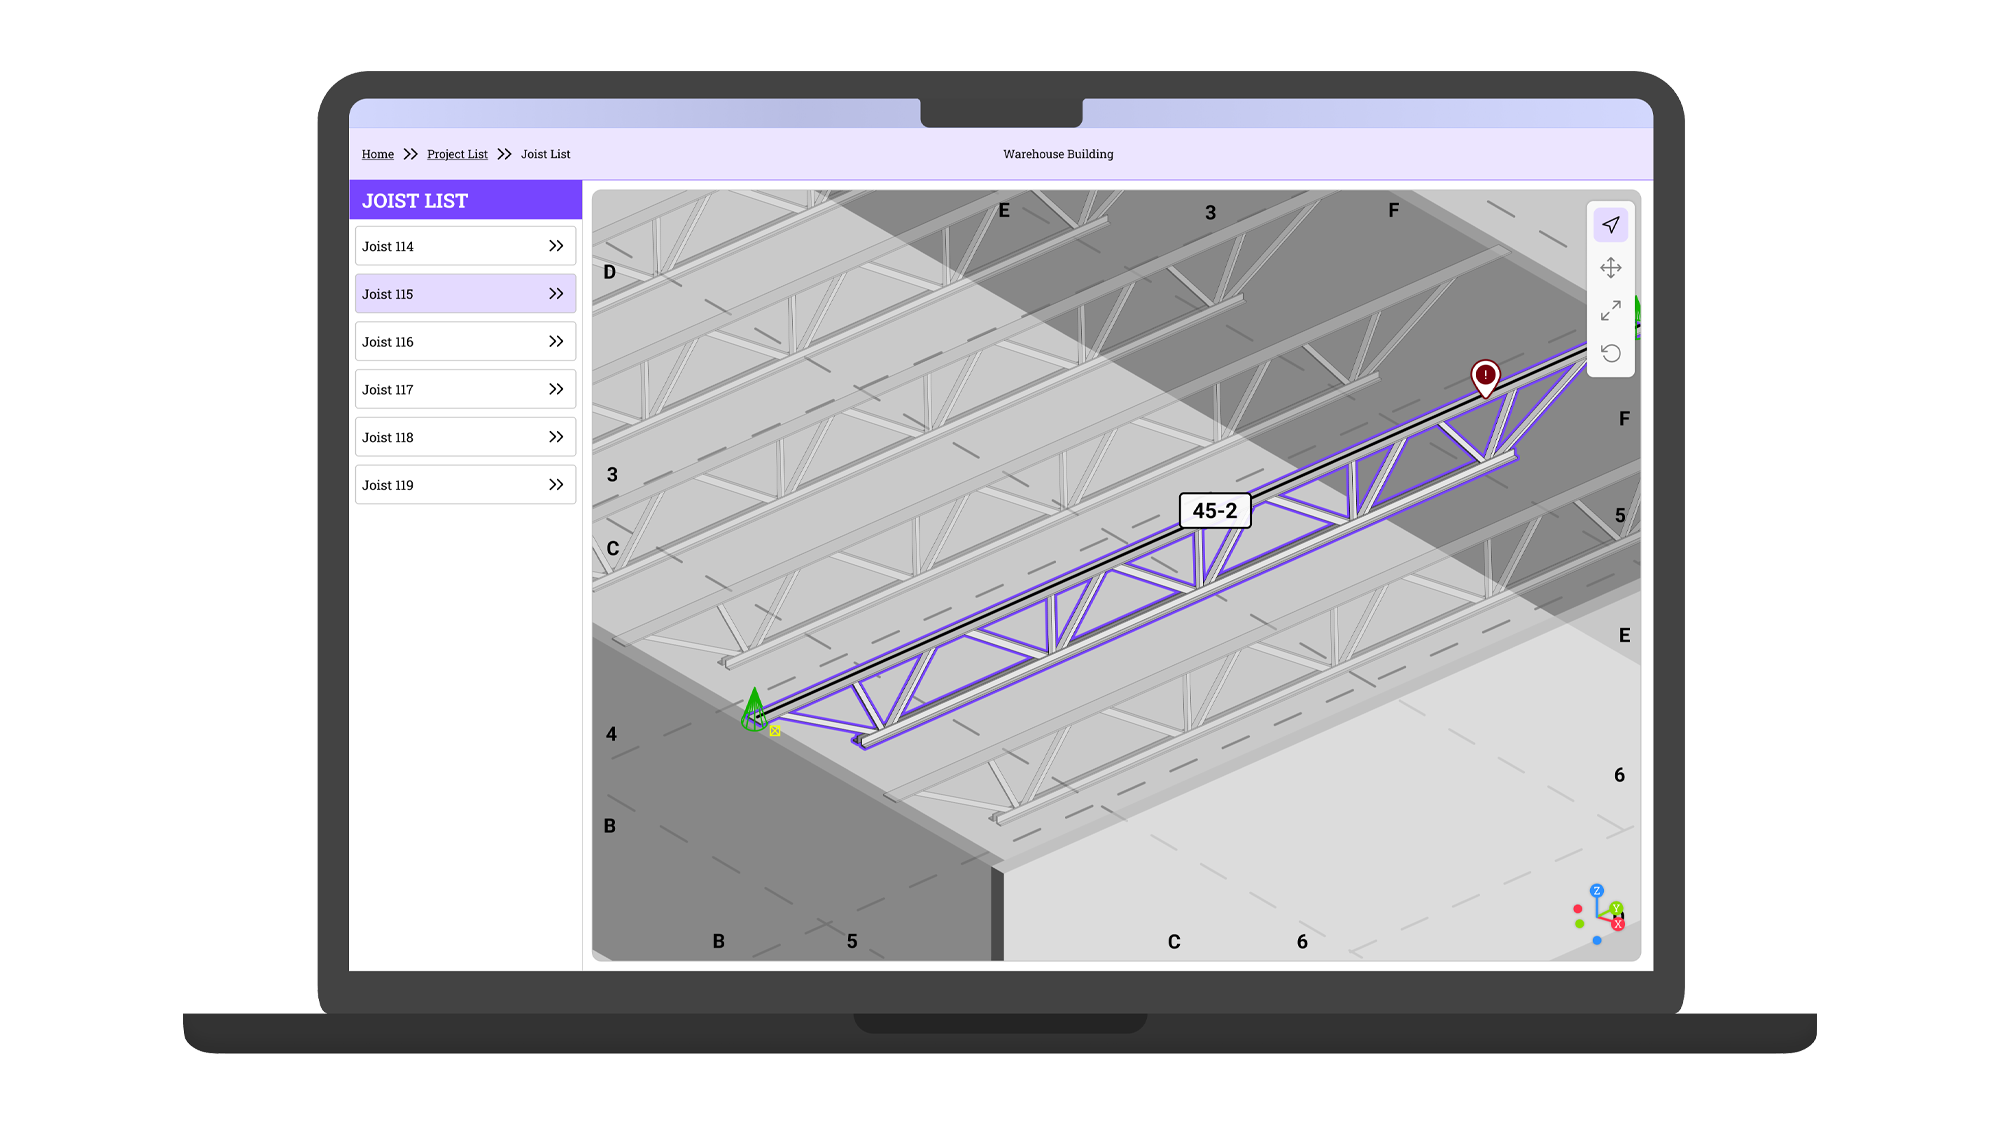
Task: Activate the pan move tool
Action: 1610,268
